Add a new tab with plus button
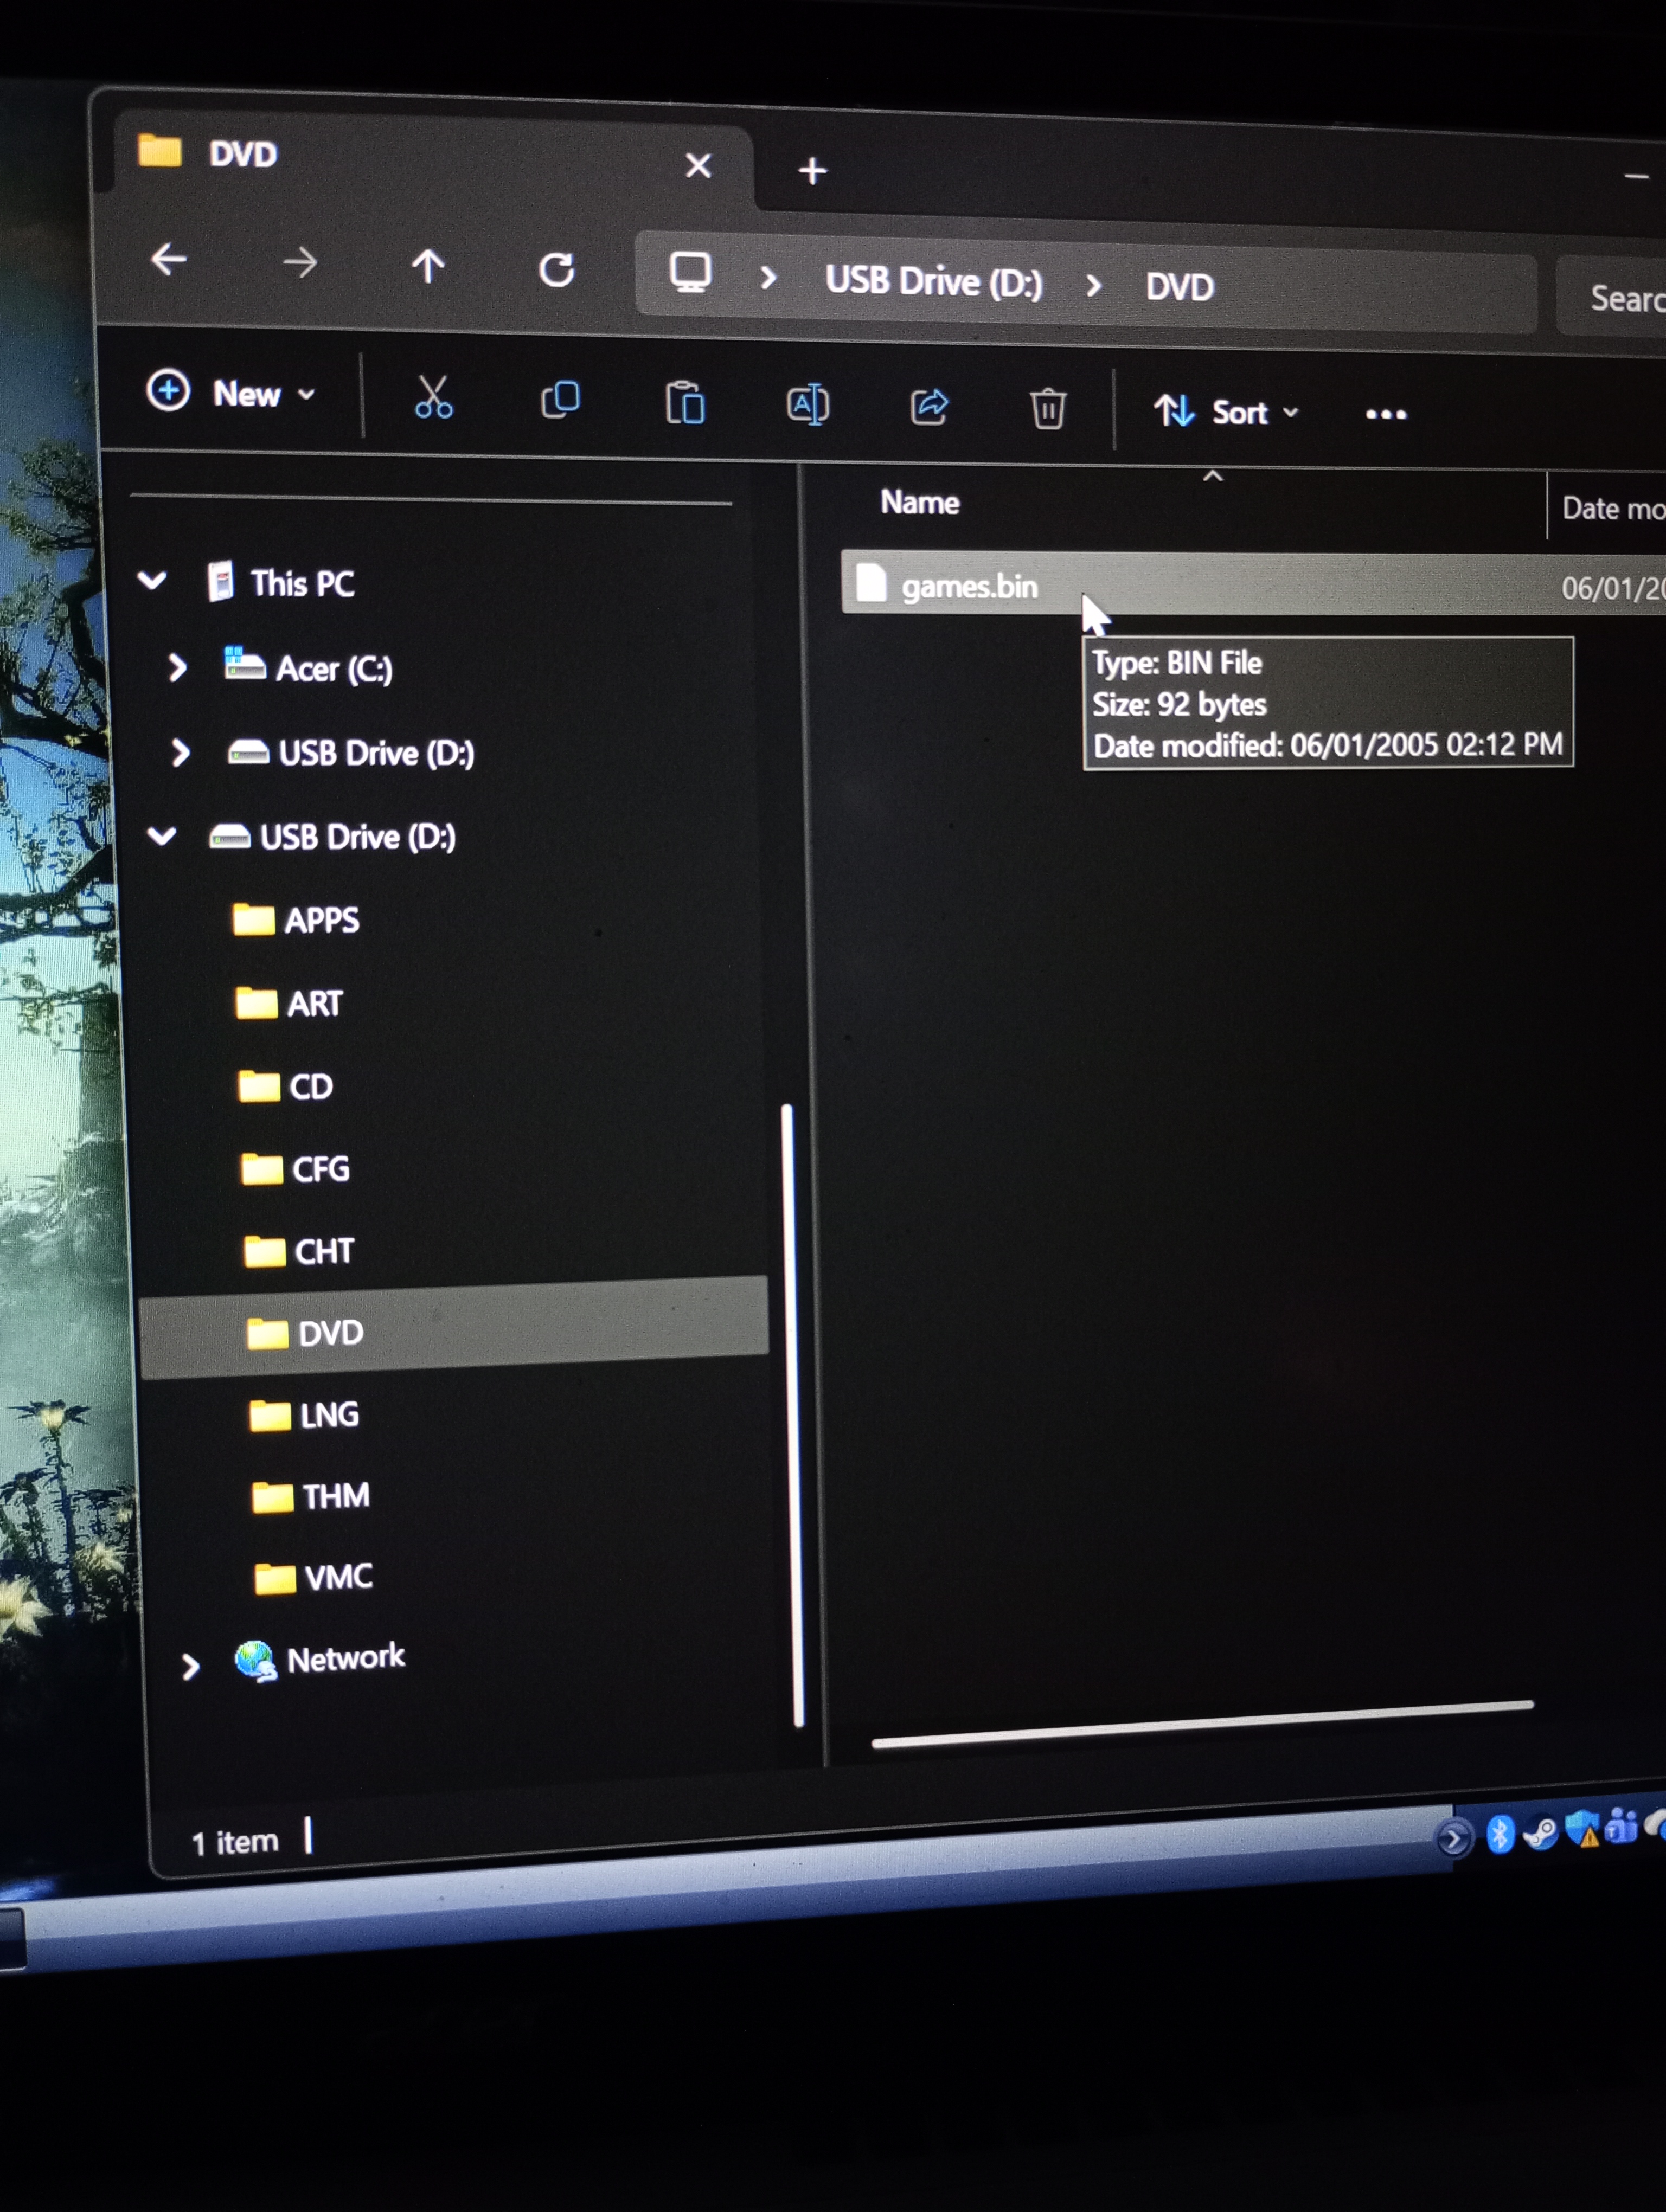 (812, 171)
